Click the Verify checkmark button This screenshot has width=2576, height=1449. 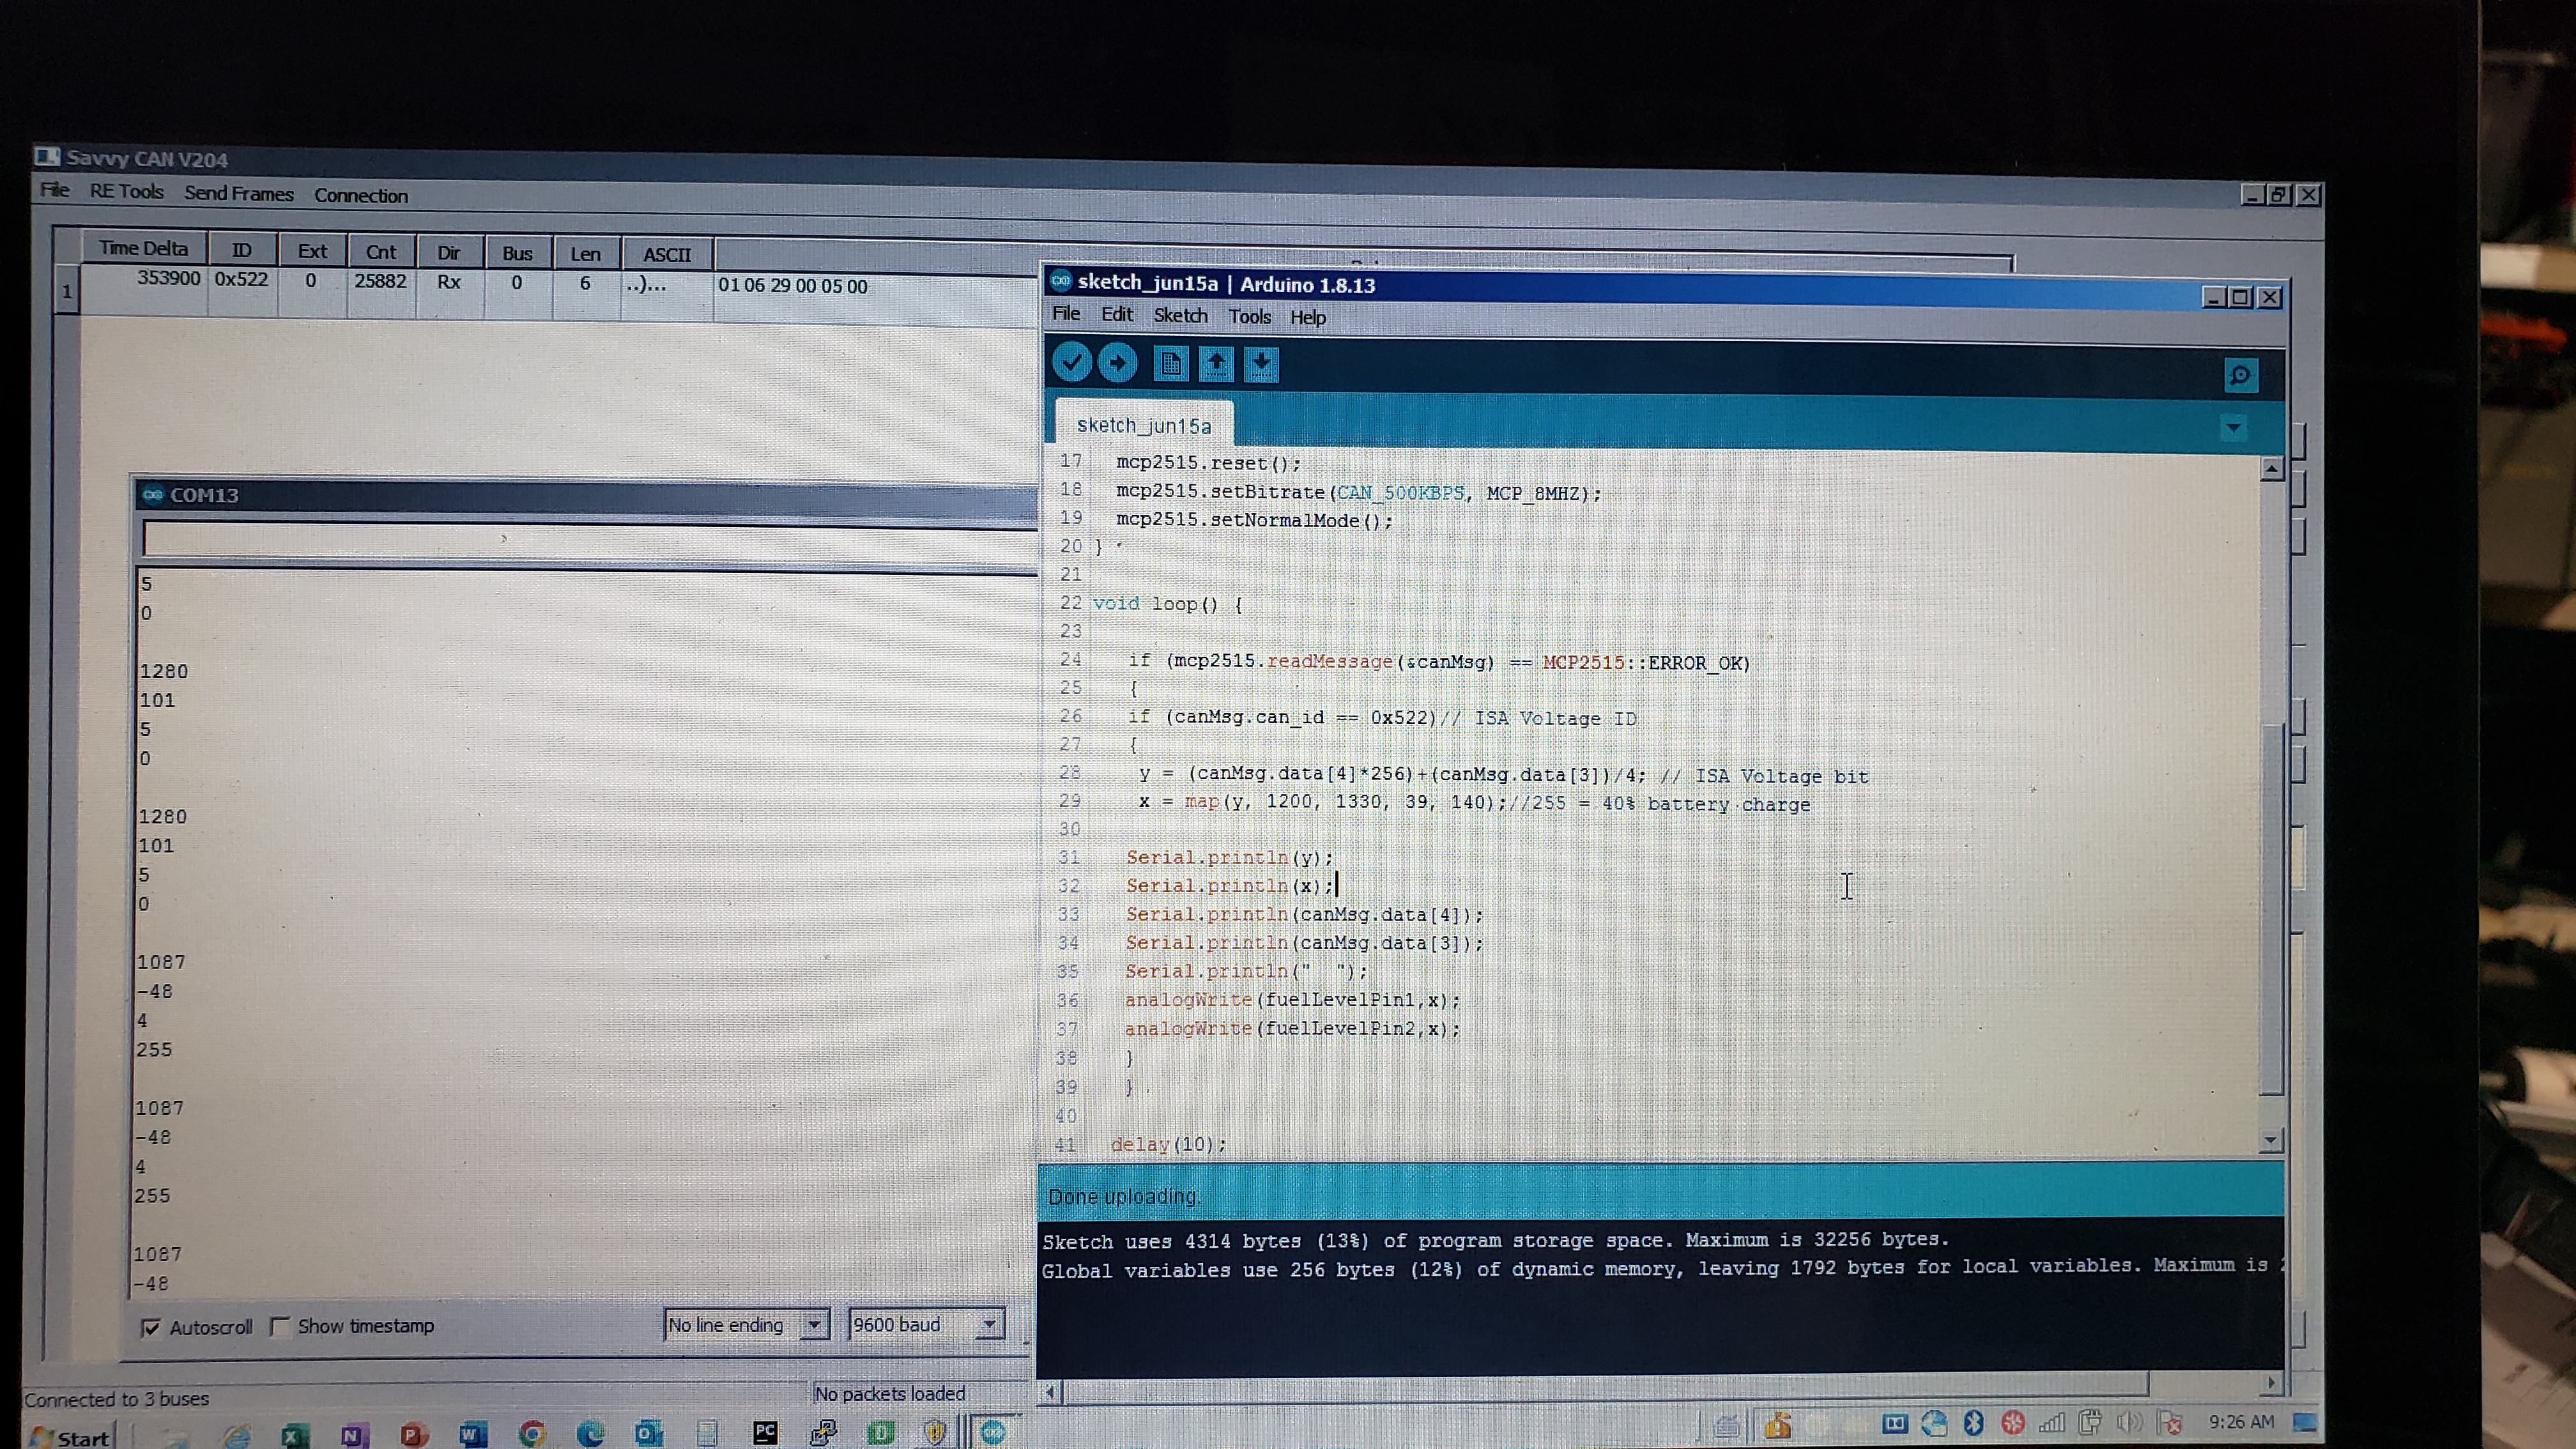pos(1071,362)
